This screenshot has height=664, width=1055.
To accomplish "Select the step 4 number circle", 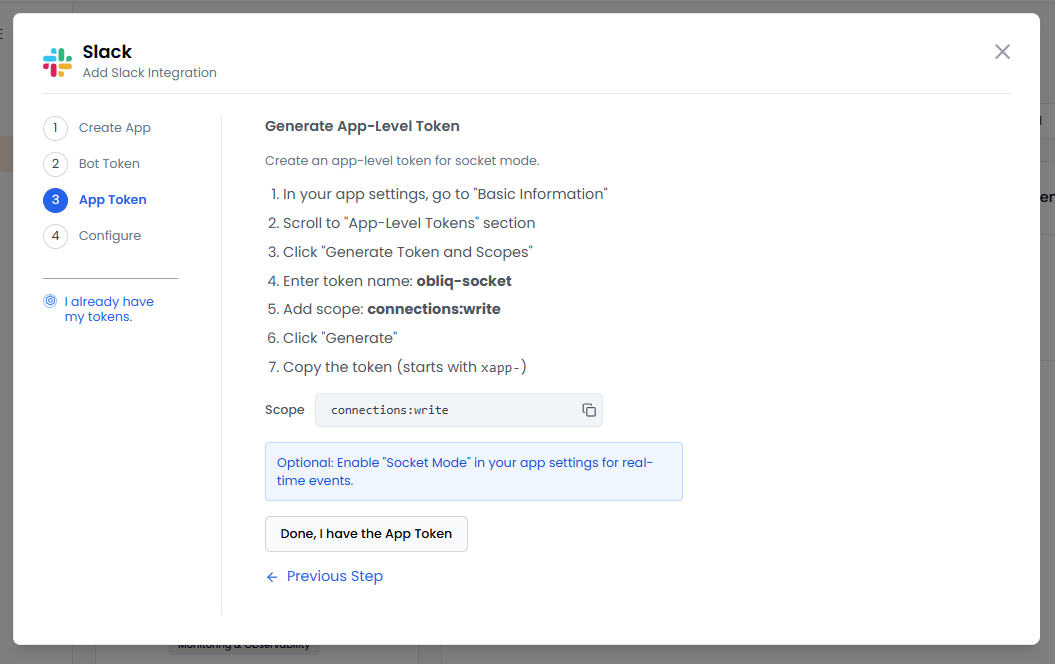I will click(55, 236).
